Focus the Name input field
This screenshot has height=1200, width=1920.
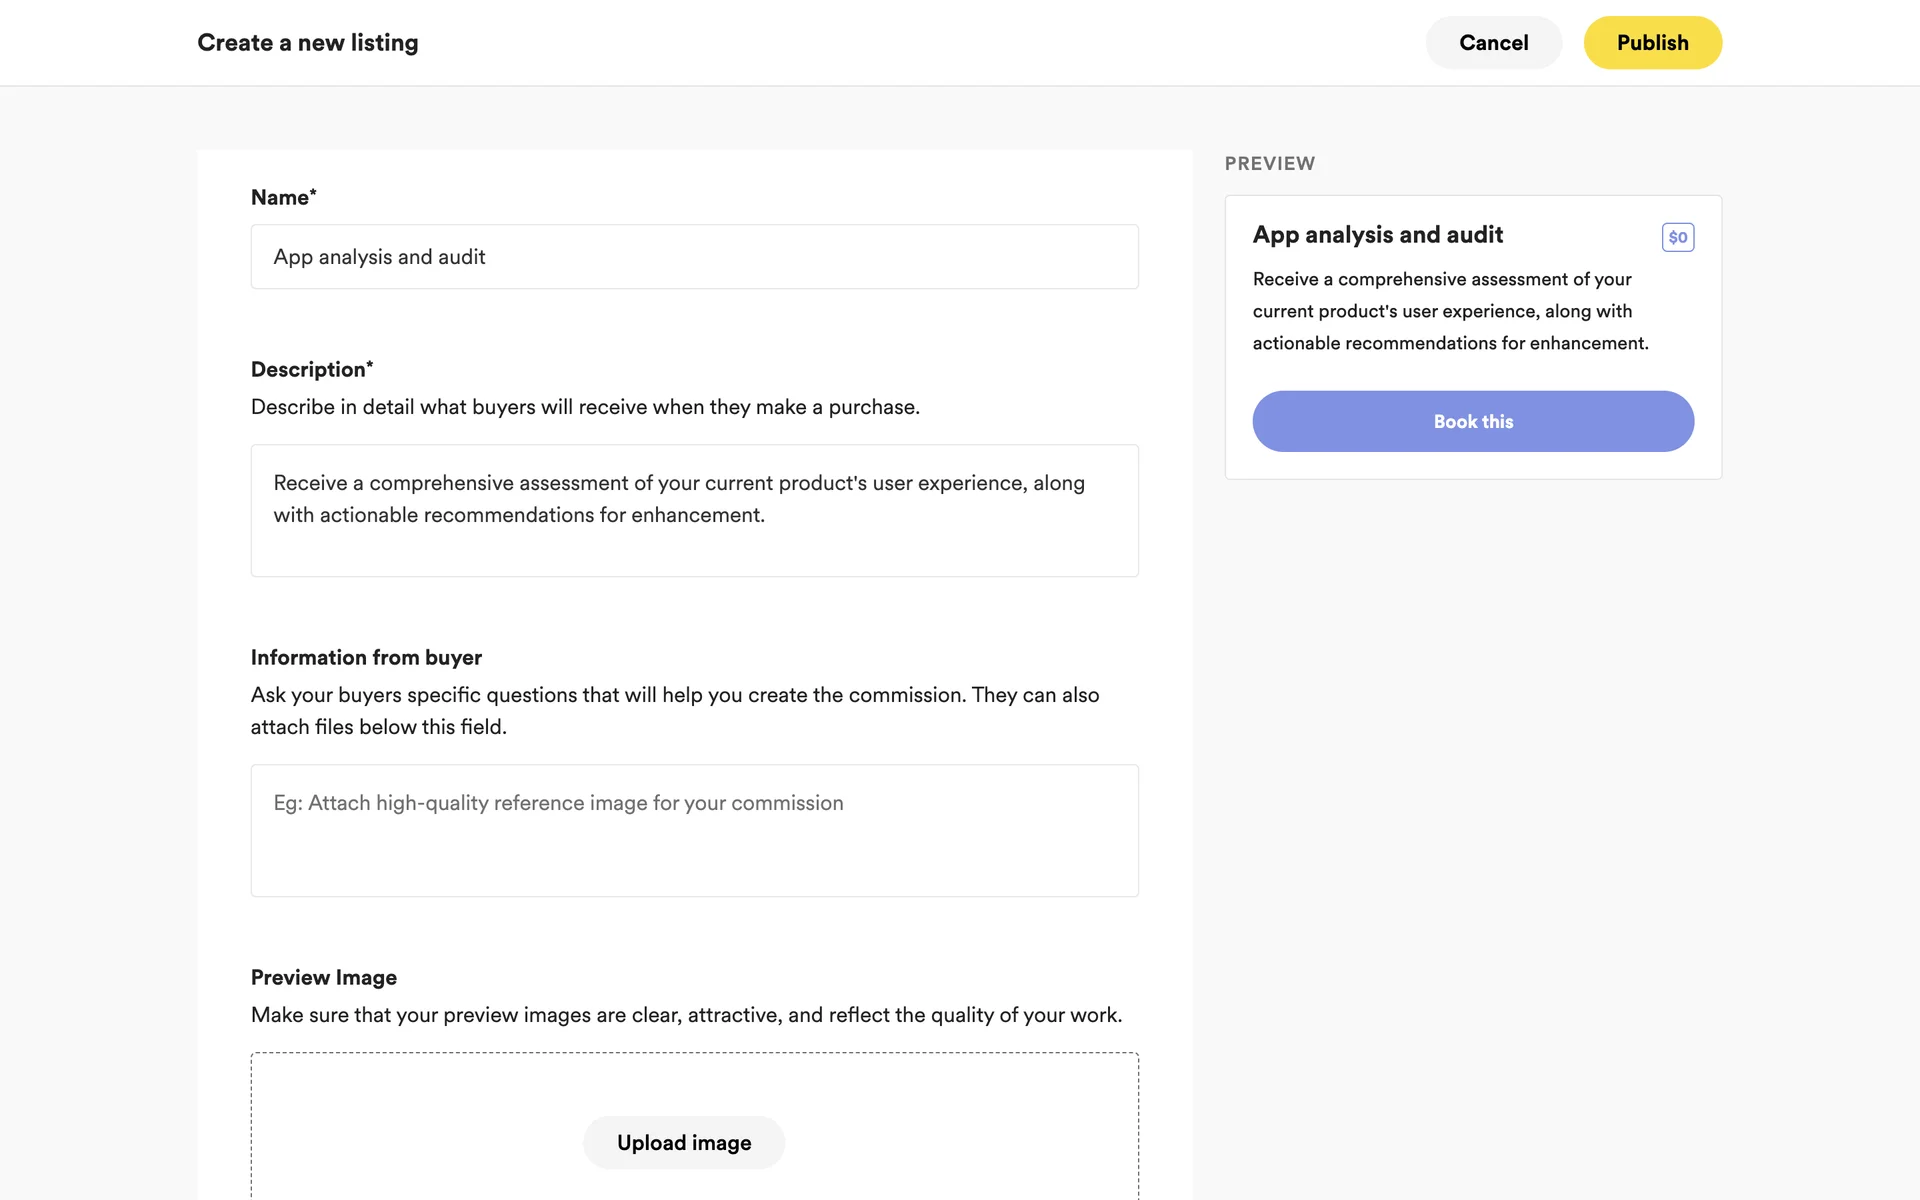[694, 257]
